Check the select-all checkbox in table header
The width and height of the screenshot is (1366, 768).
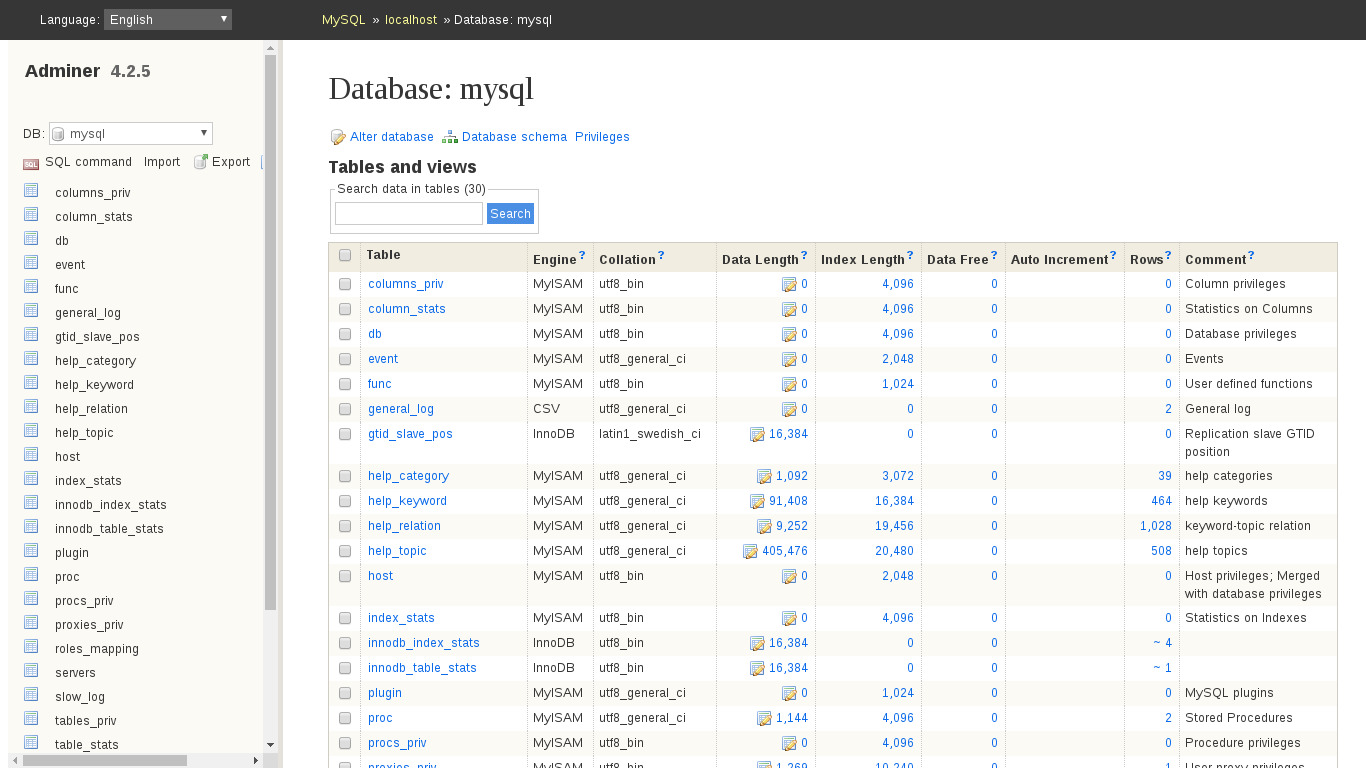coord(345,255)
